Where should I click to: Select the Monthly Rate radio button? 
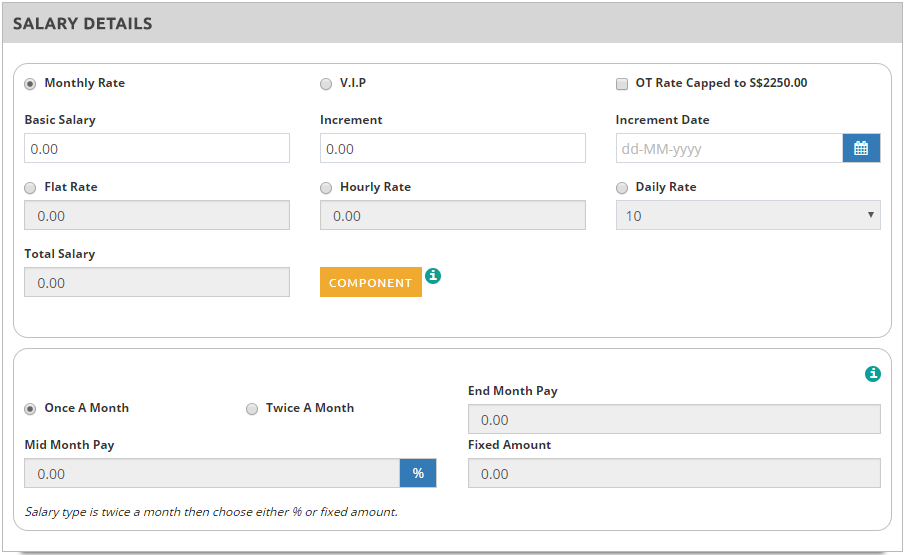[x=31, y=84]
